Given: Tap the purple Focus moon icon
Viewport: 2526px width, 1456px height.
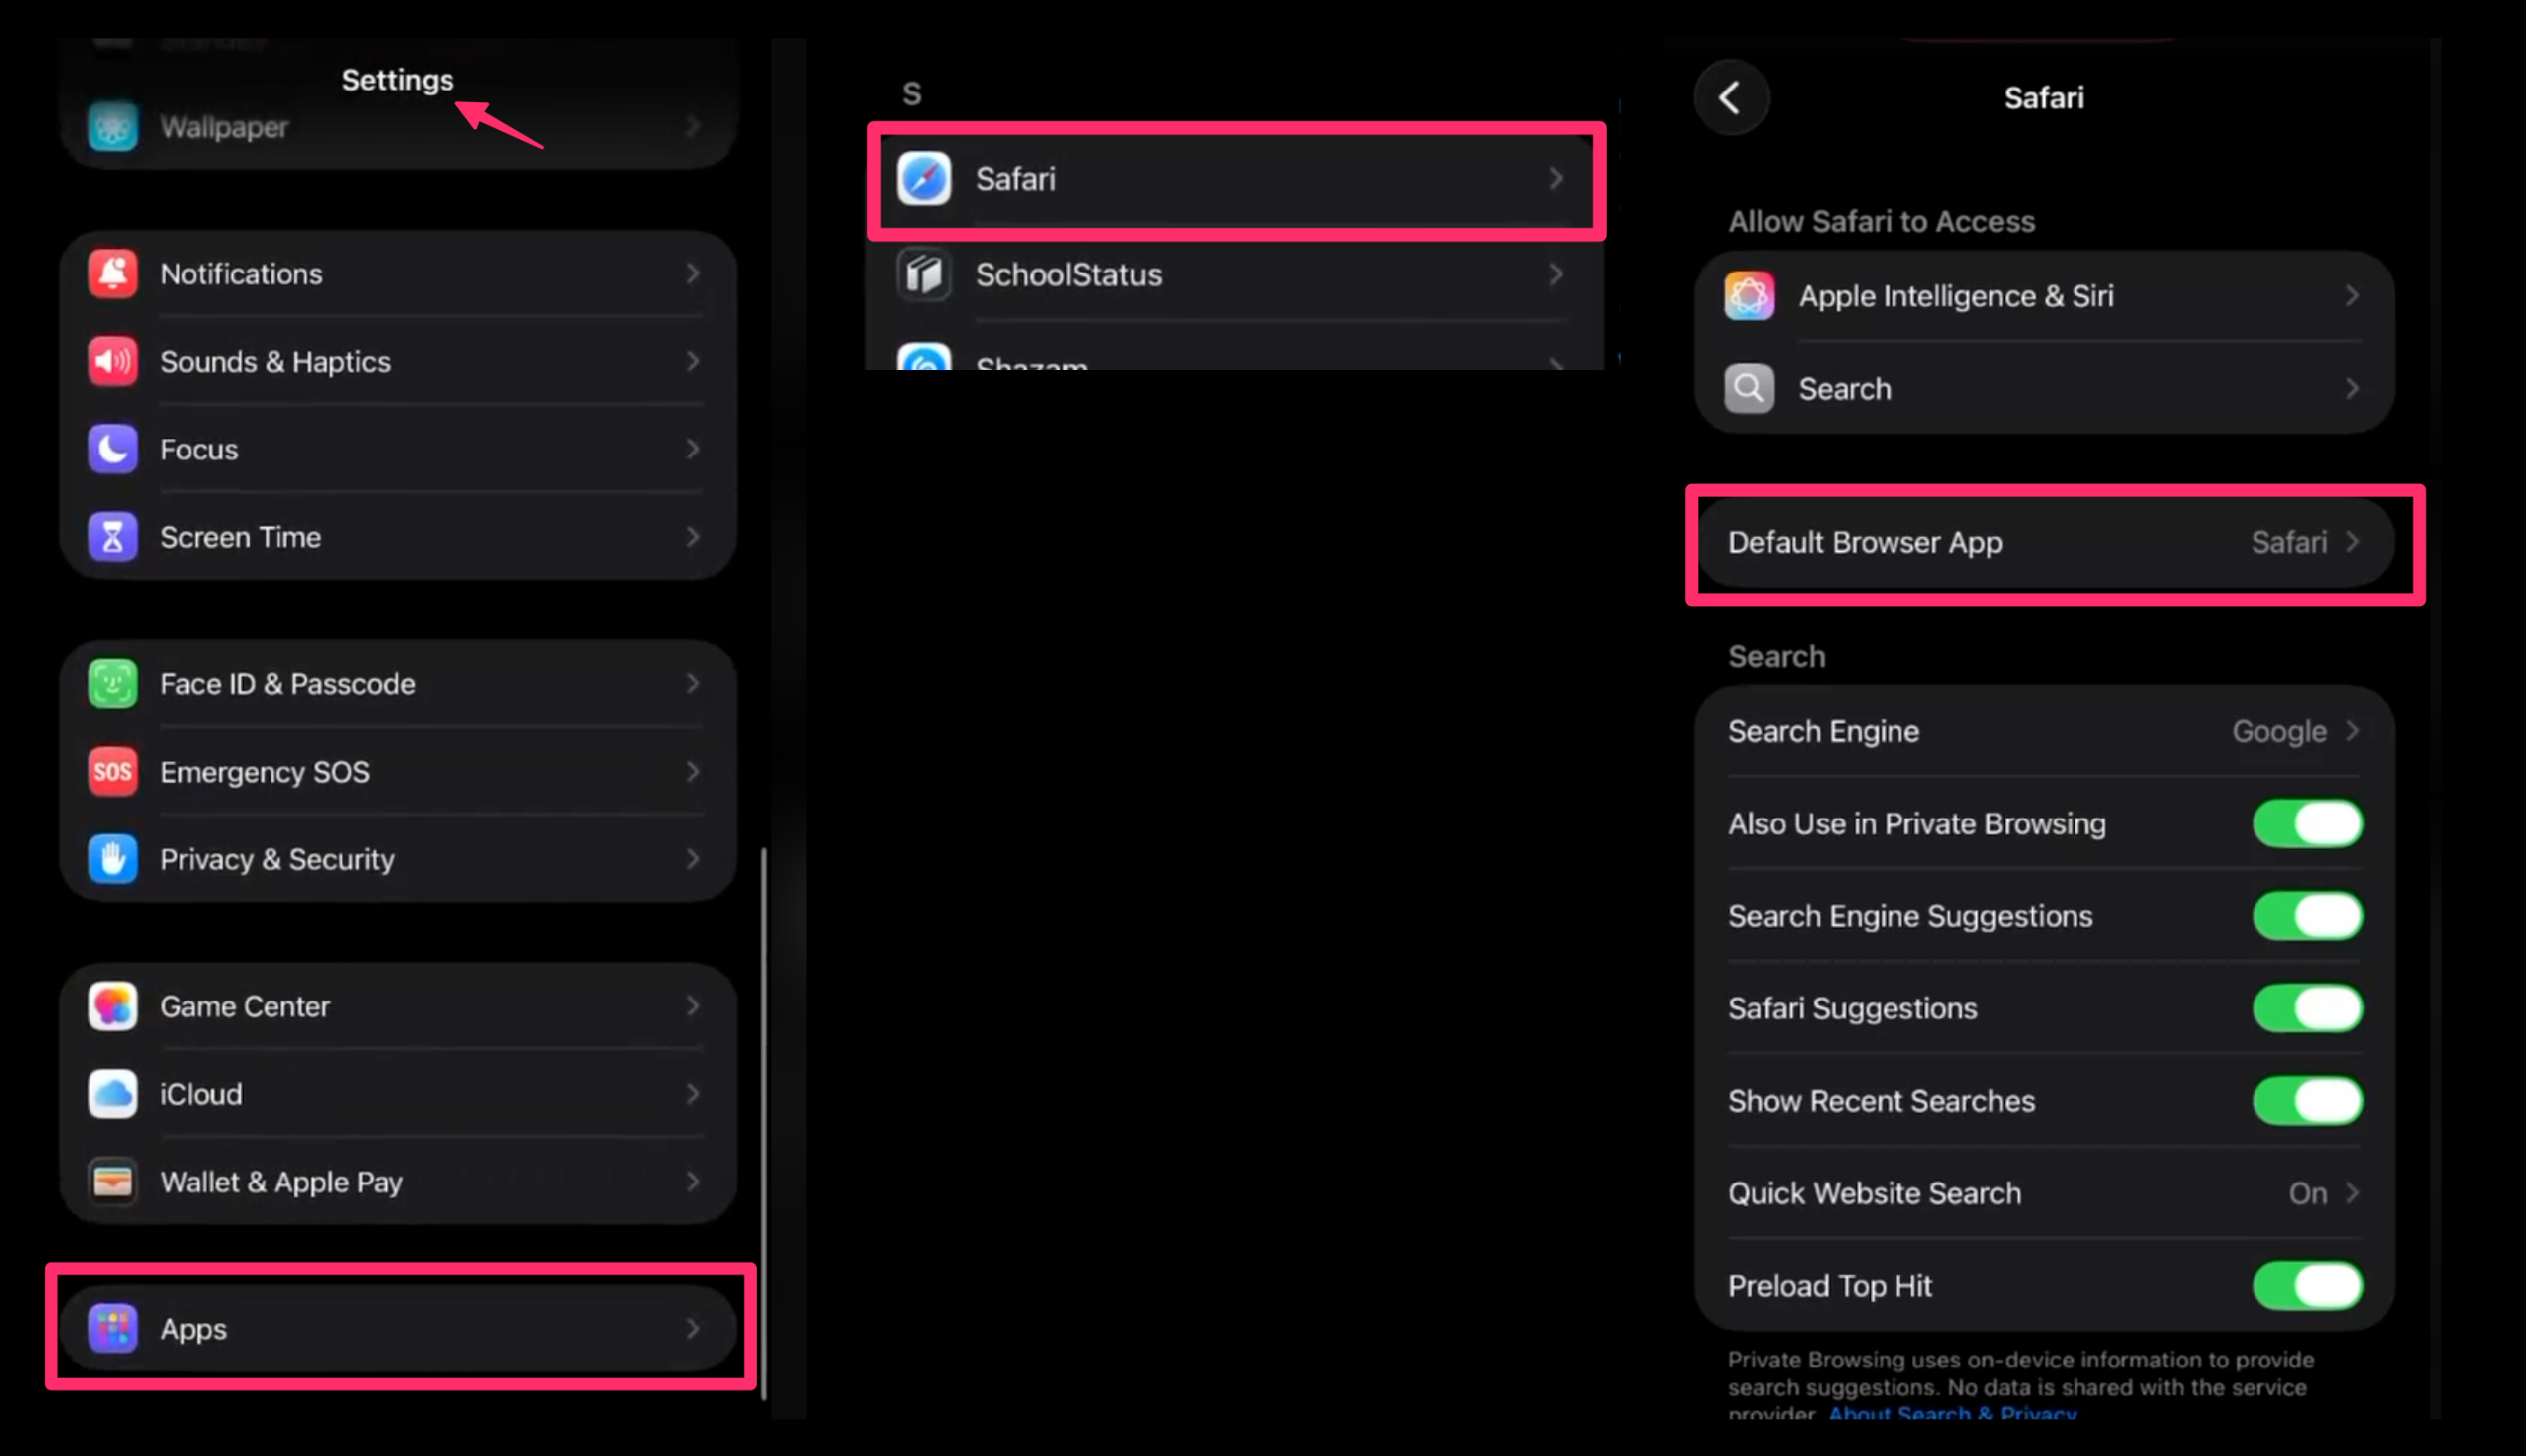Looking at the screenshot, I should 113,449.
